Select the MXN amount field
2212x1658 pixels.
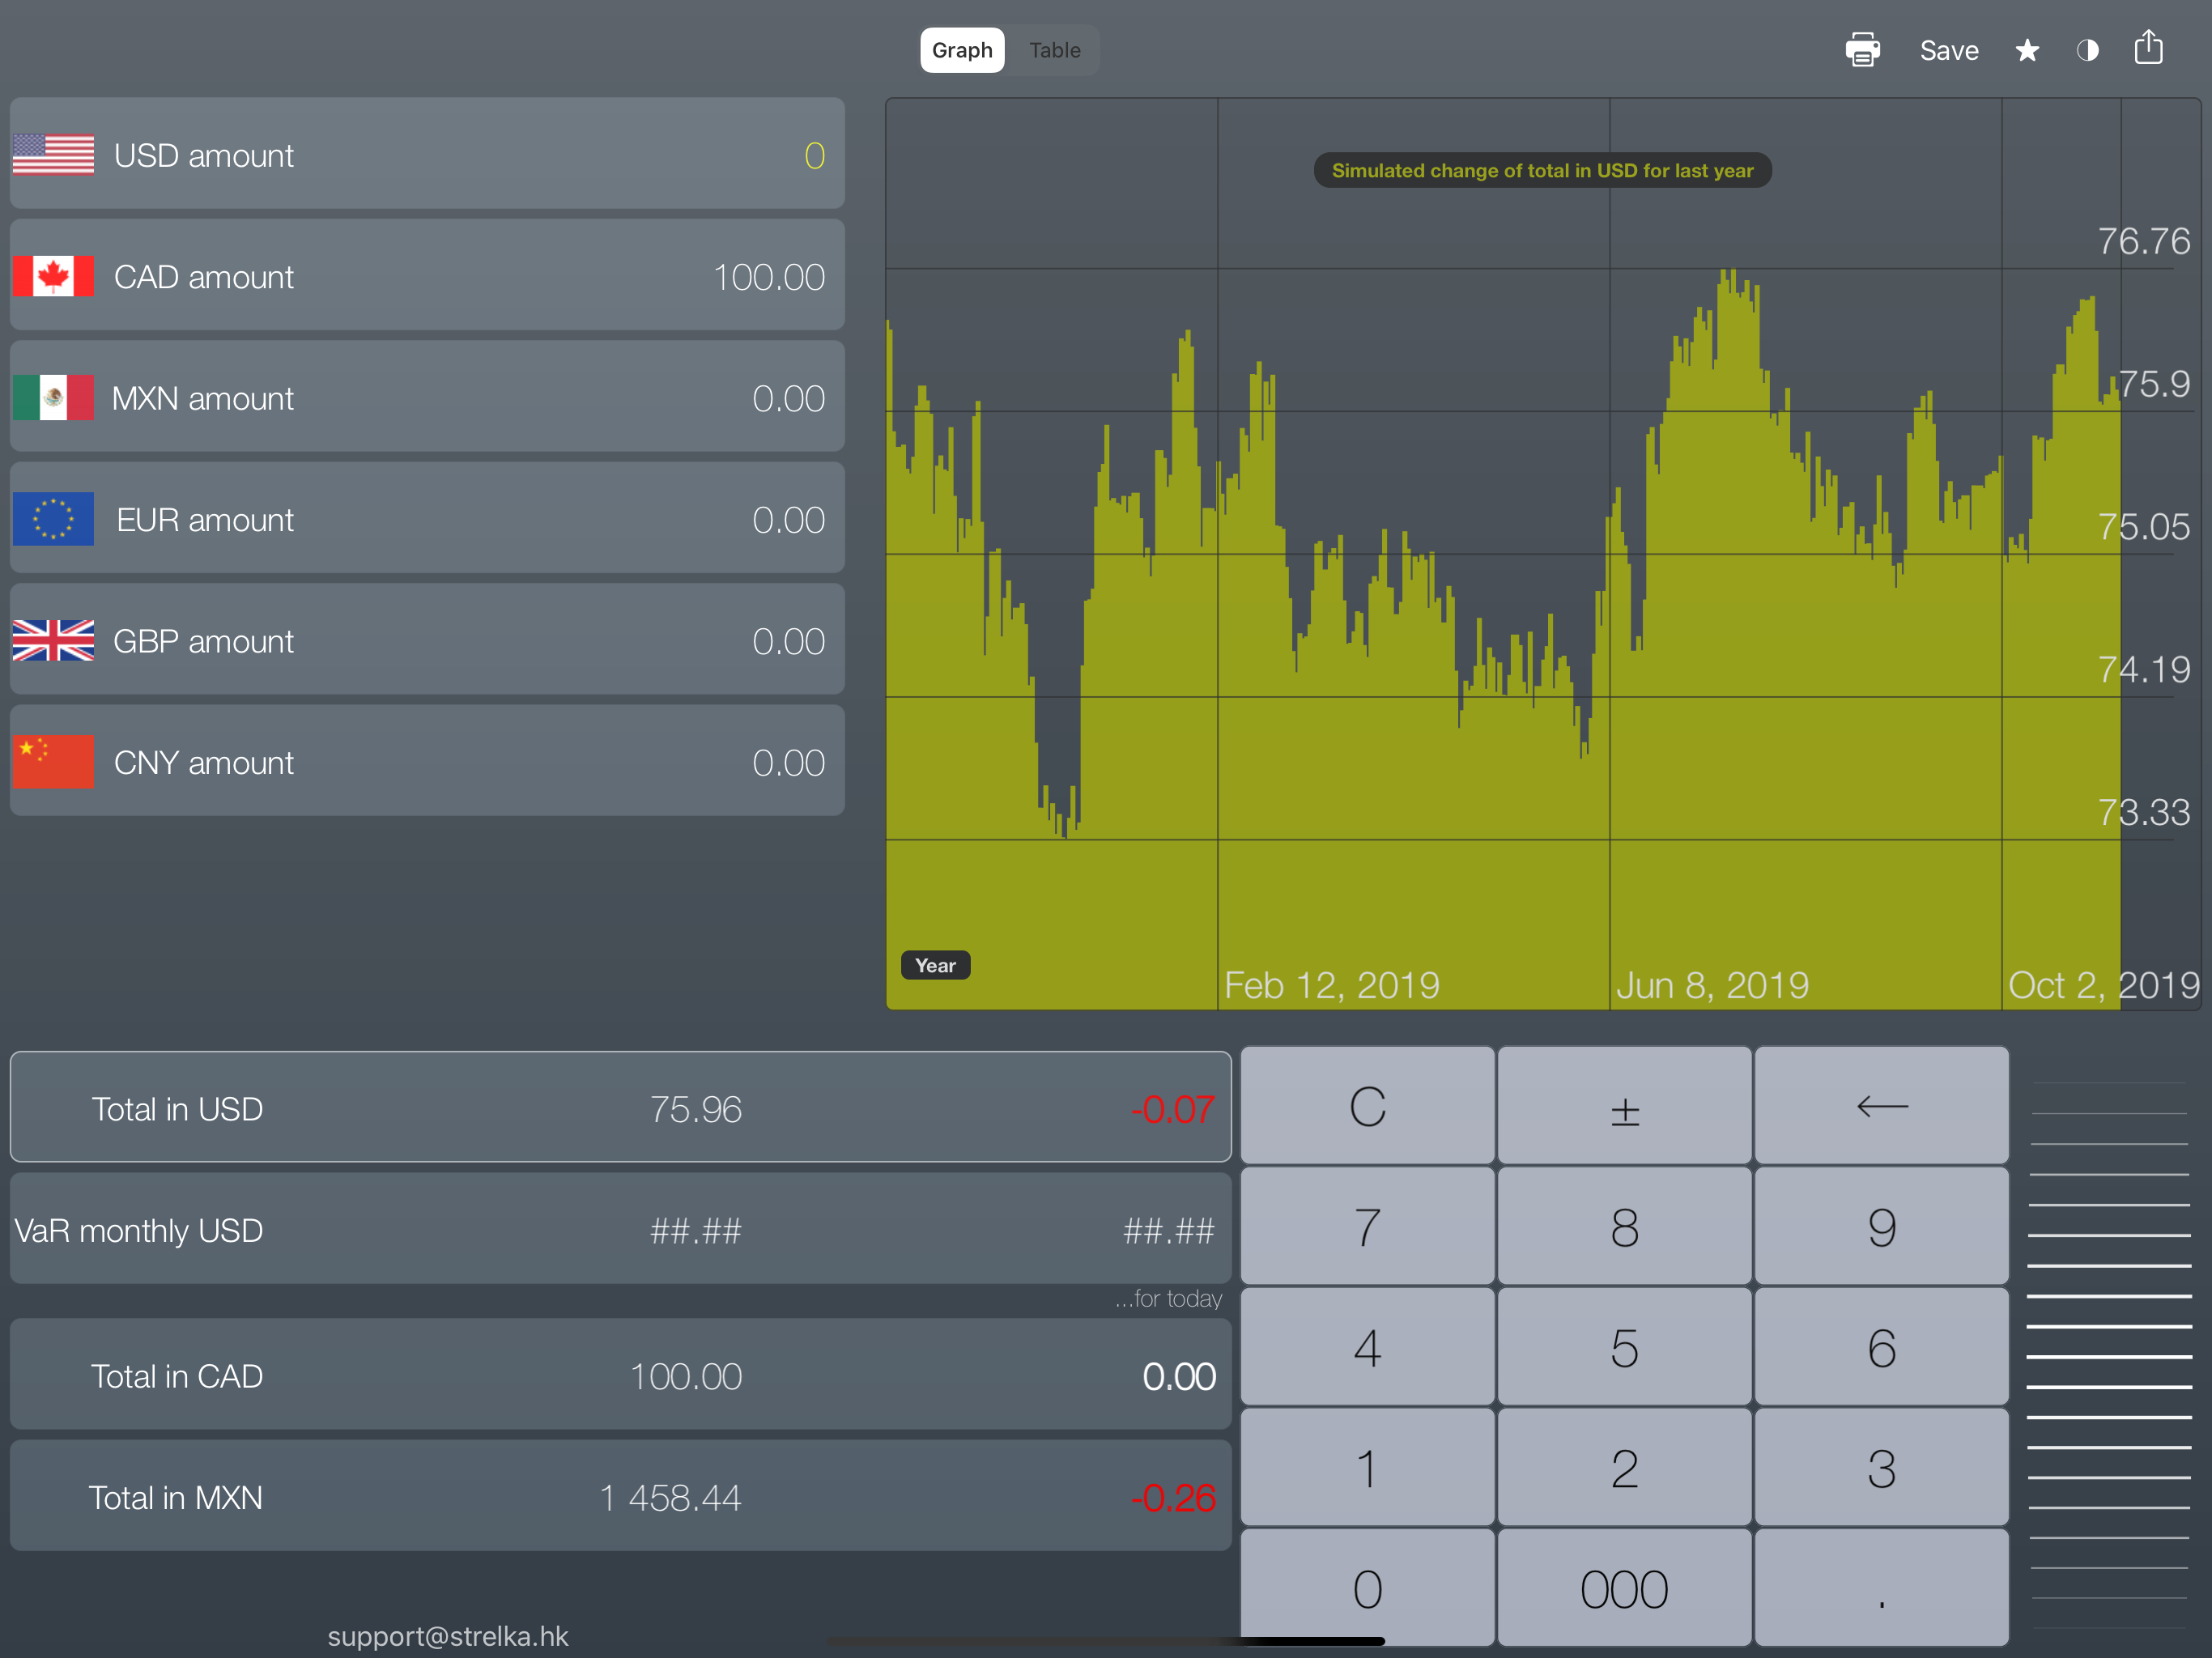[427, 397]
